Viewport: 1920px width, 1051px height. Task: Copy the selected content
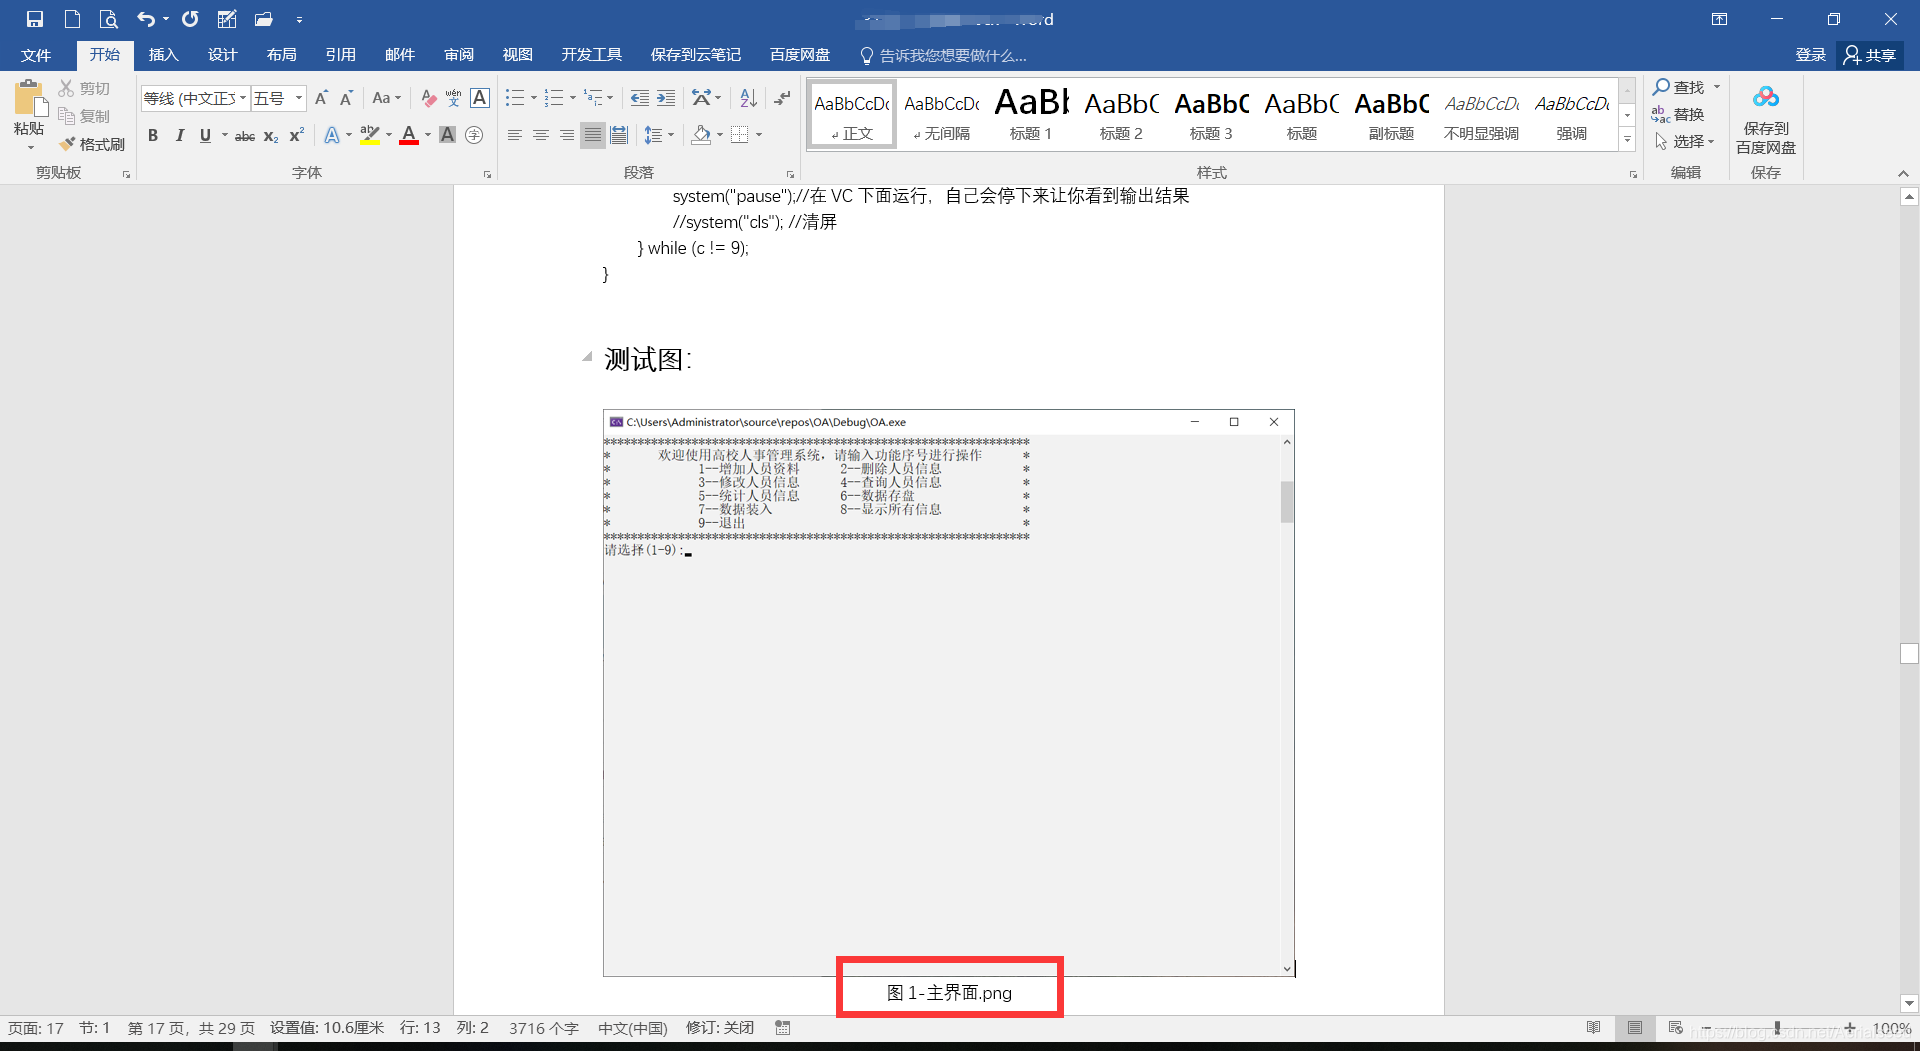pyautogui.click(x=84, y=116)
